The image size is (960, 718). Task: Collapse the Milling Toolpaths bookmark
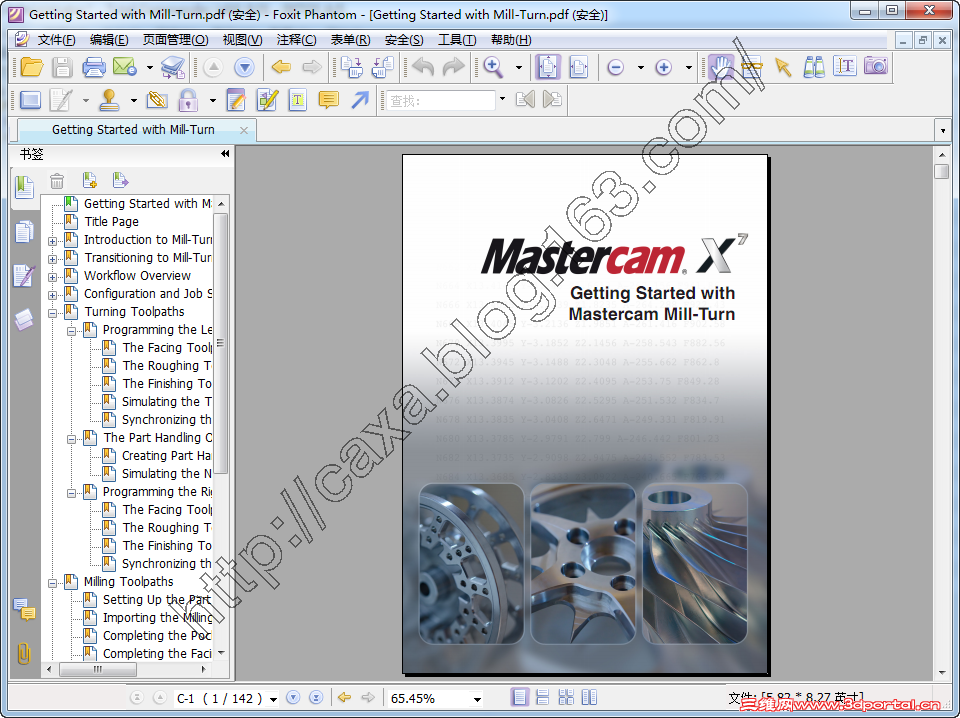[x=53, y=583]
